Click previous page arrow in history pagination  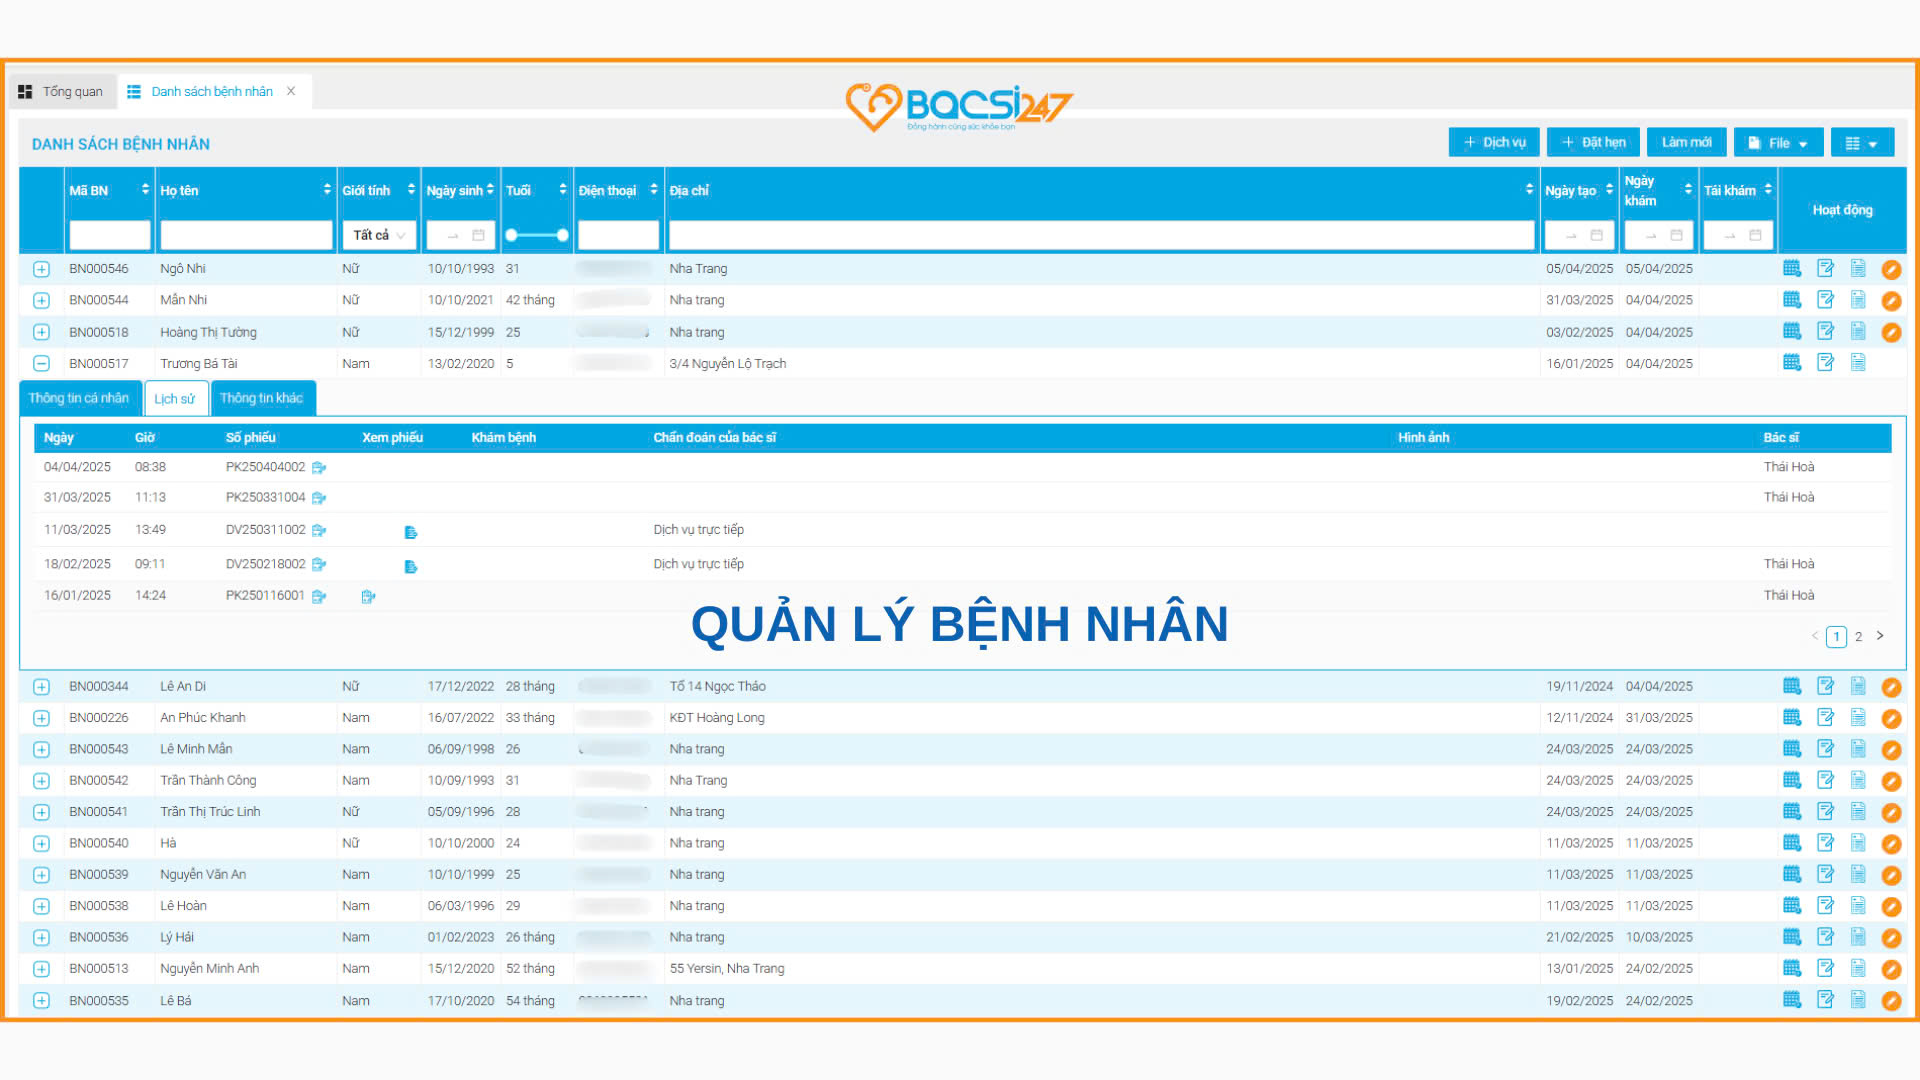[x=1815, y=636]
